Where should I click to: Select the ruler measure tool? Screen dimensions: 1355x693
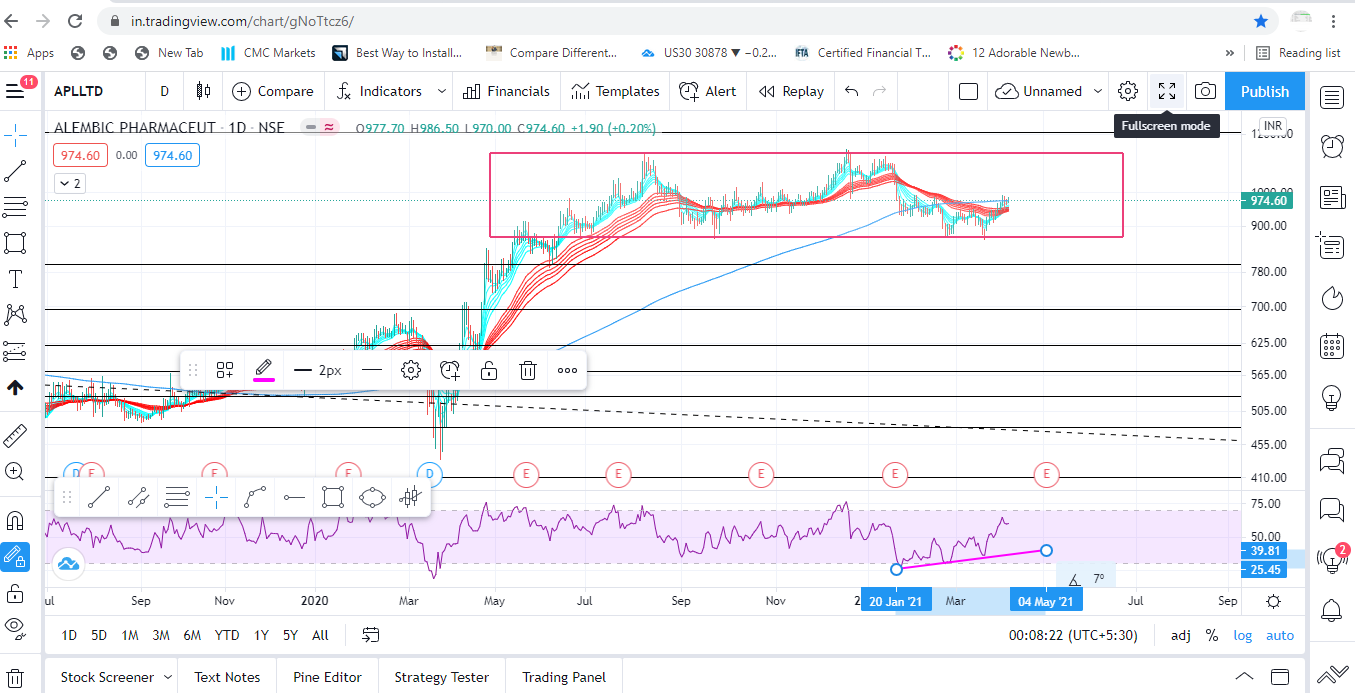coord(15,435)
